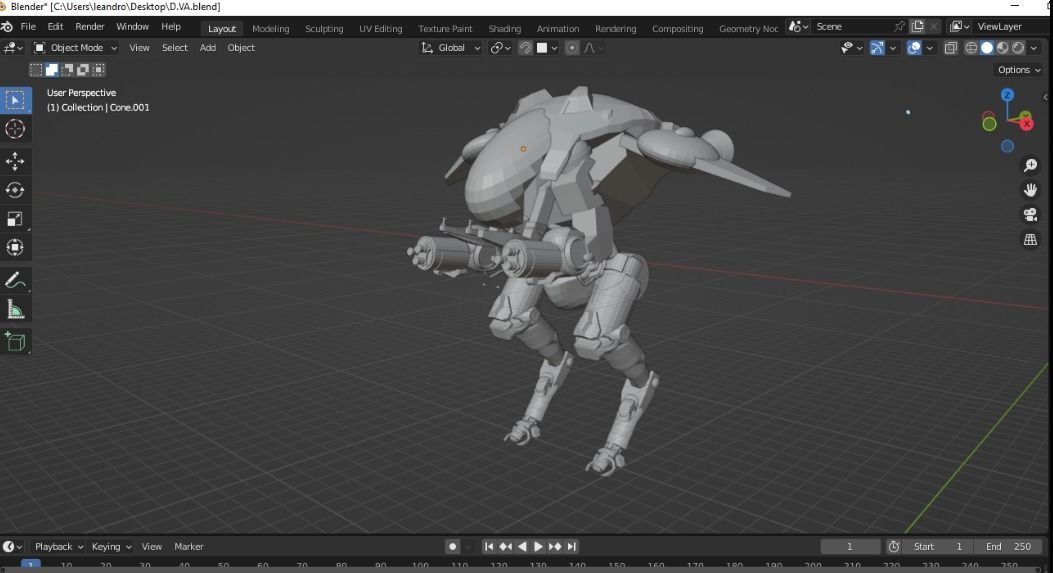This screenshot has height=573, width=1053.
Task: Open Playback dropdown in timeline
Action: [58, 547]
